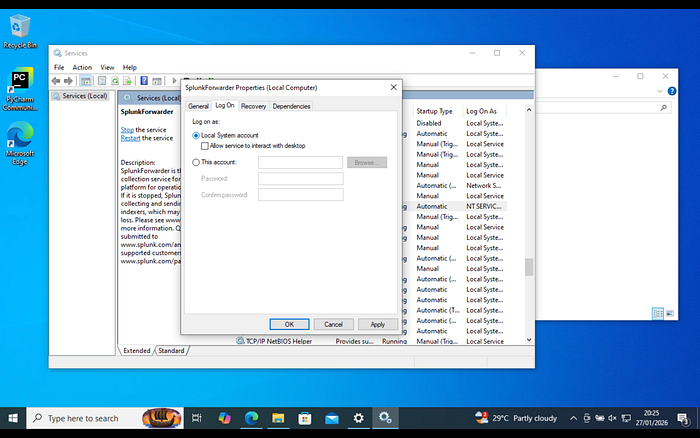The height and width of the screenshot is (438, 700).
Task: Open the Help menu in Services
Action: click(129, 67)
